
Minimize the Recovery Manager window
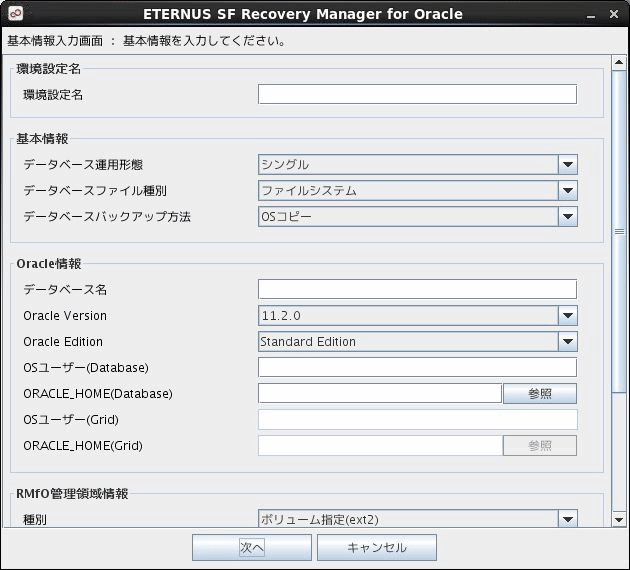591,15
